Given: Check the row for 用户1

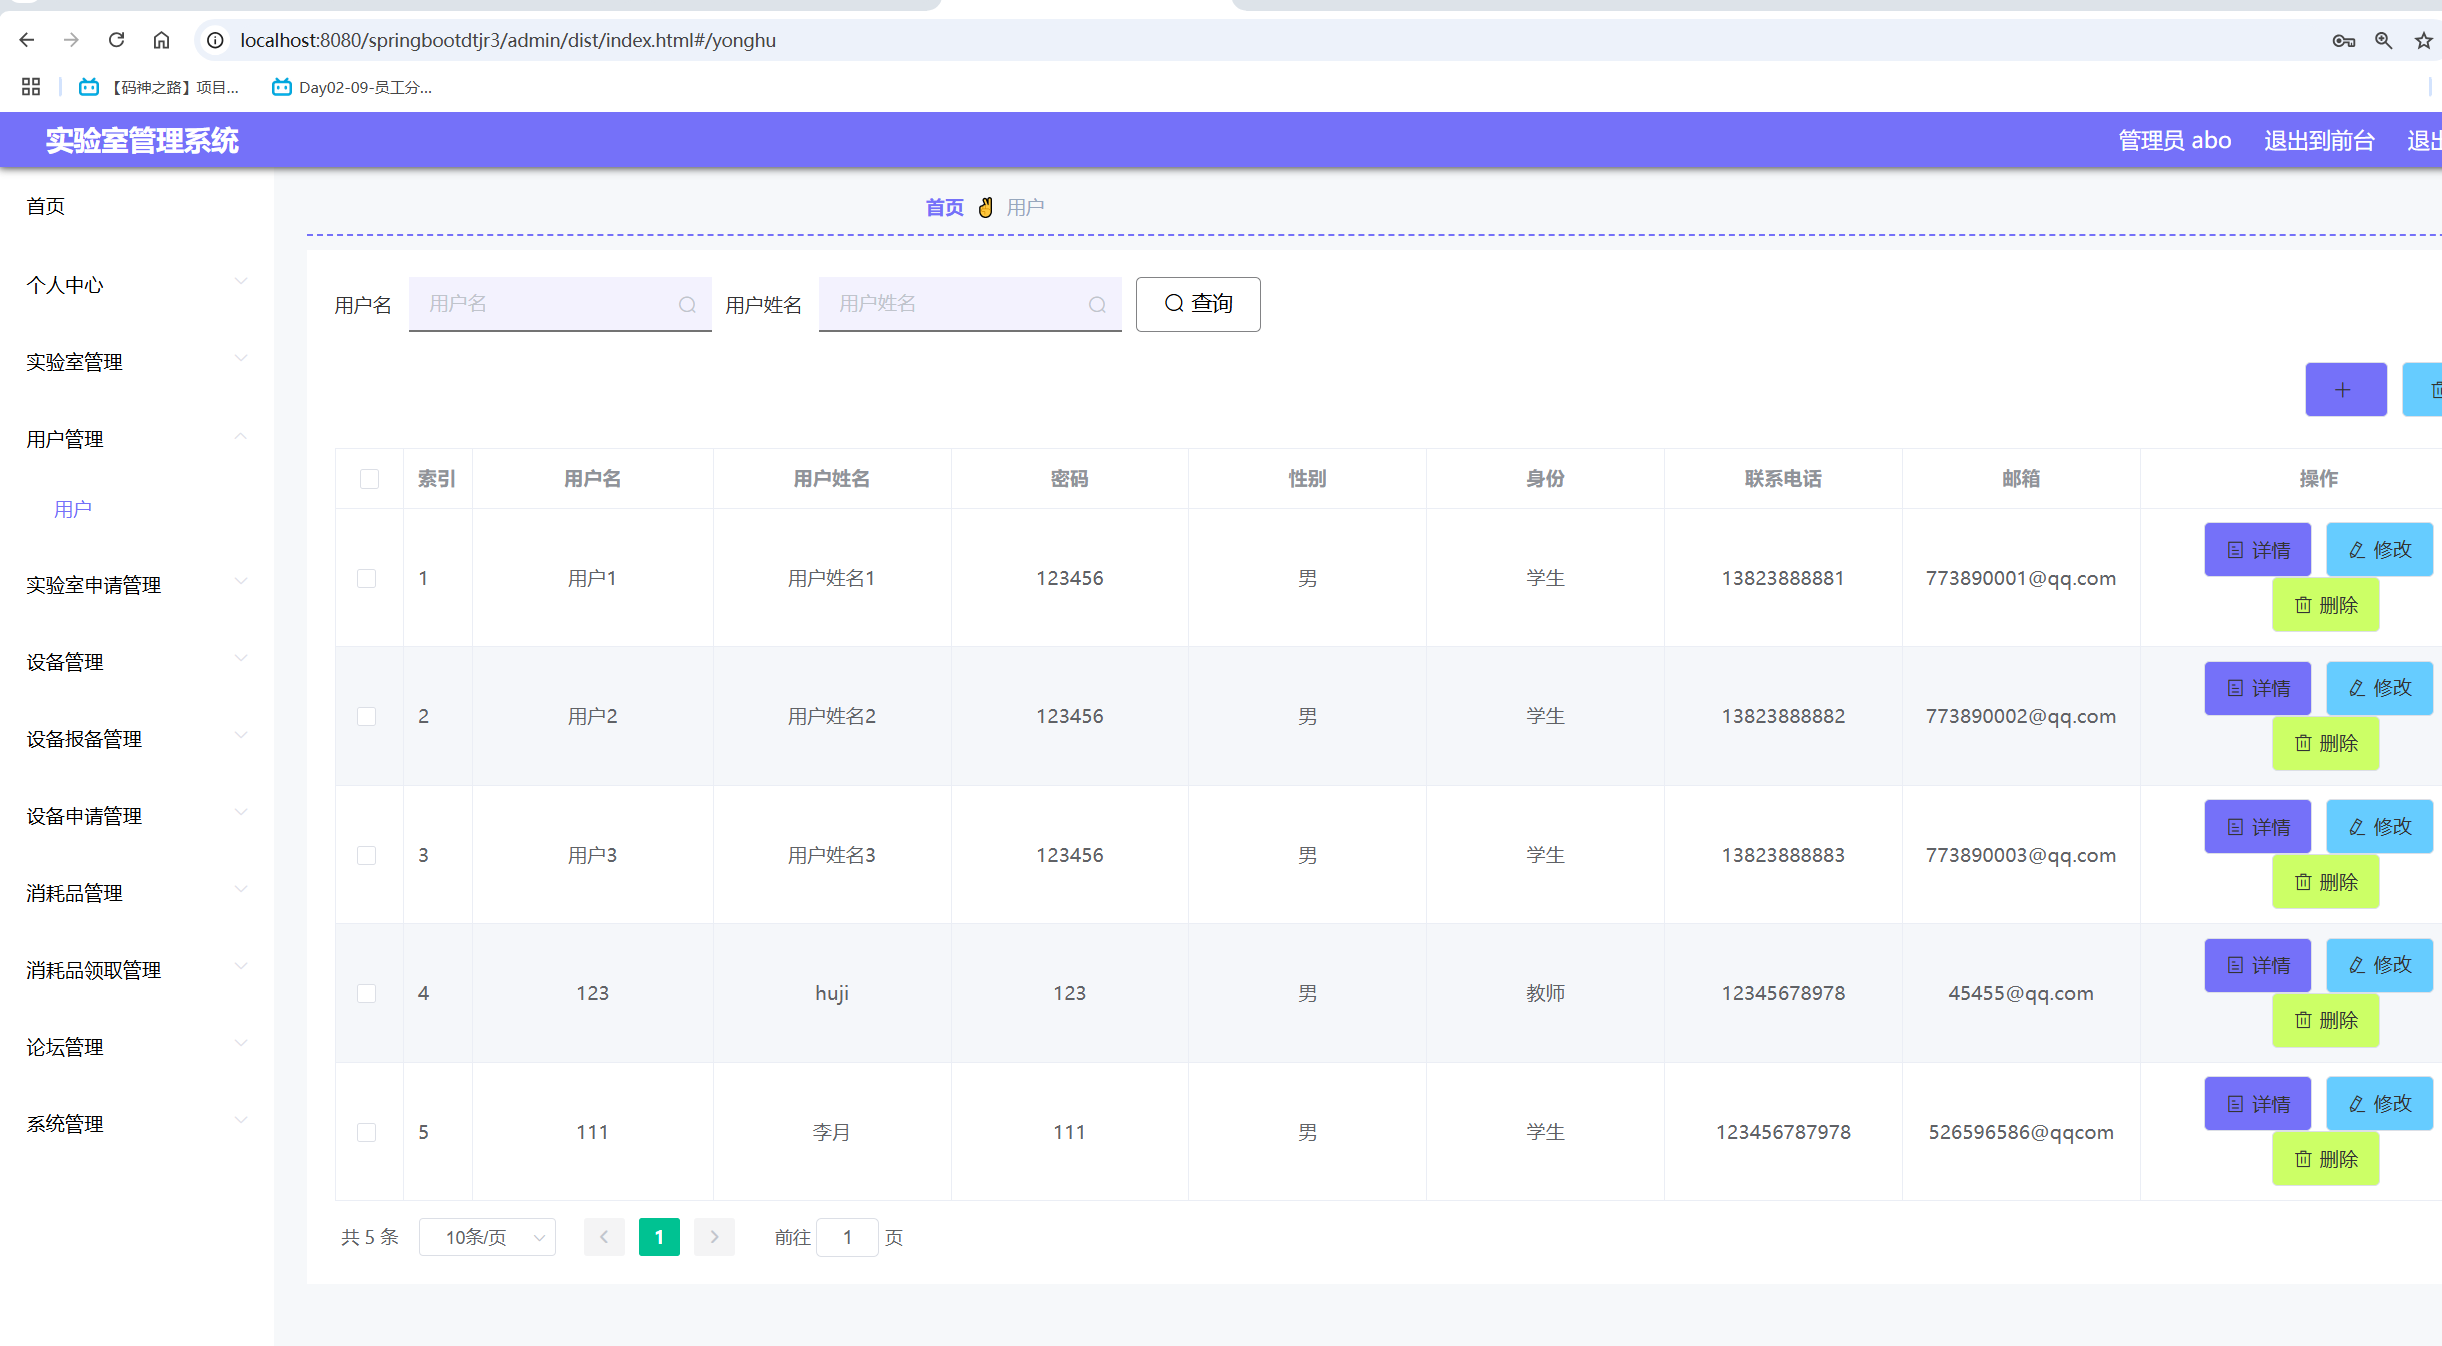Looking at the screenshot, I should (367, 578).
